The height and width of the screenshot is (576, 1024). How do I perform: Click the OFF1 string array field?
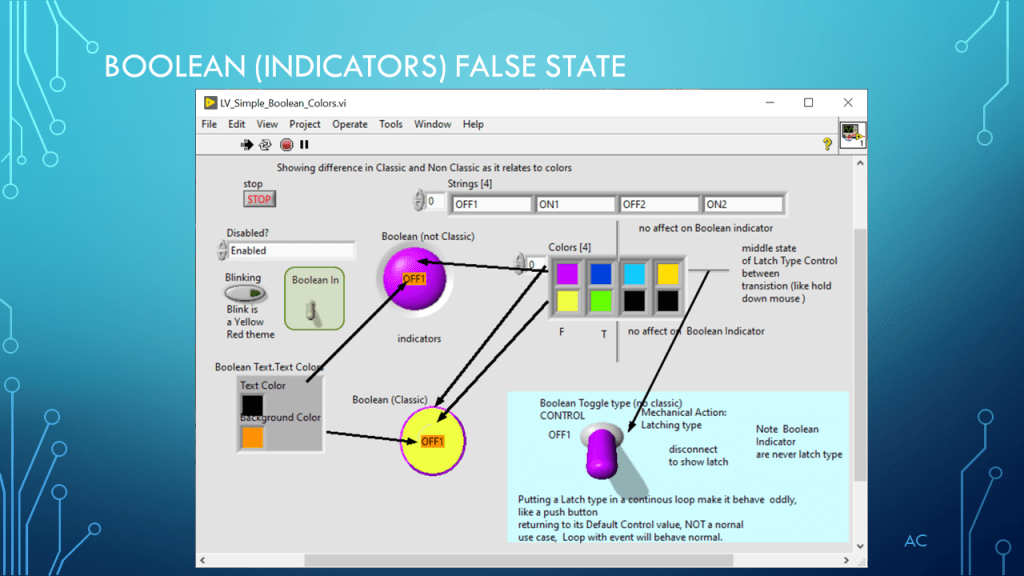pos(490,204)
